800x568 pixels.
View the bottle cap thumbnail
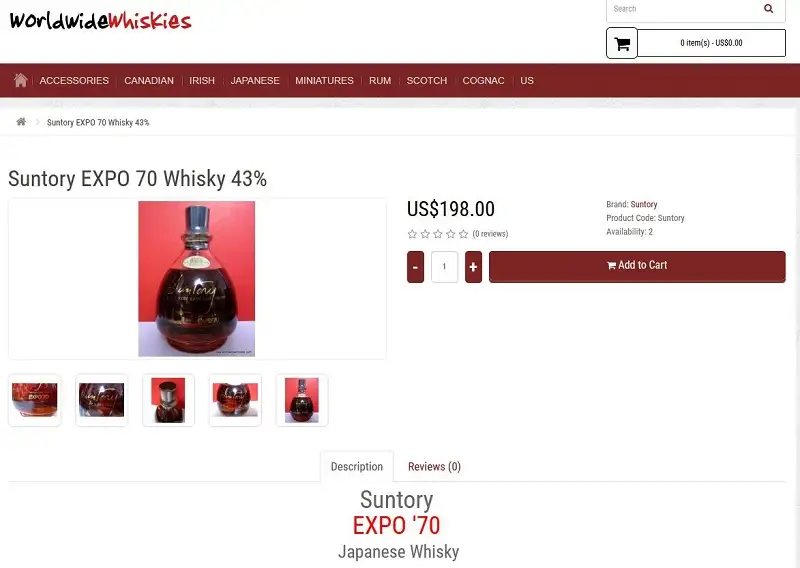(168, 400)
